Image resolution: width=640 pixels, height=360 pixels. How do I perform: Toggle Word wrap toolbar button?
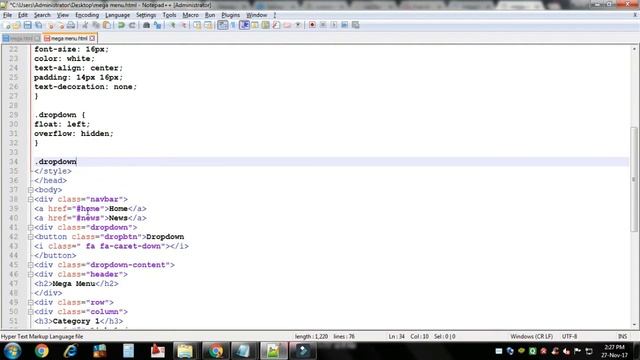click(222, 25)
